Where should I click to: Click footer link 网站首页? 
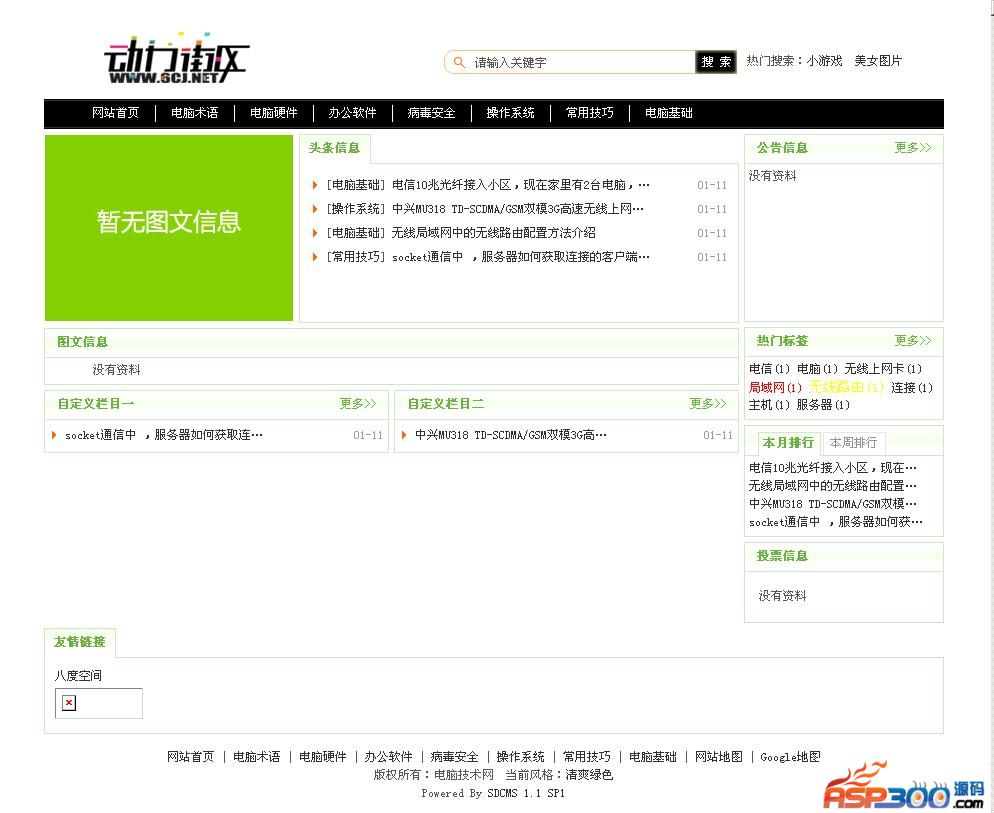[191, 757]
